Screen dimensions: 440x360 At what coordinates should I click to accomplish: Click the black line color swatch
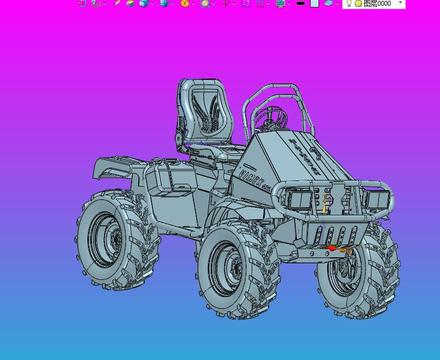coord(301,3)
